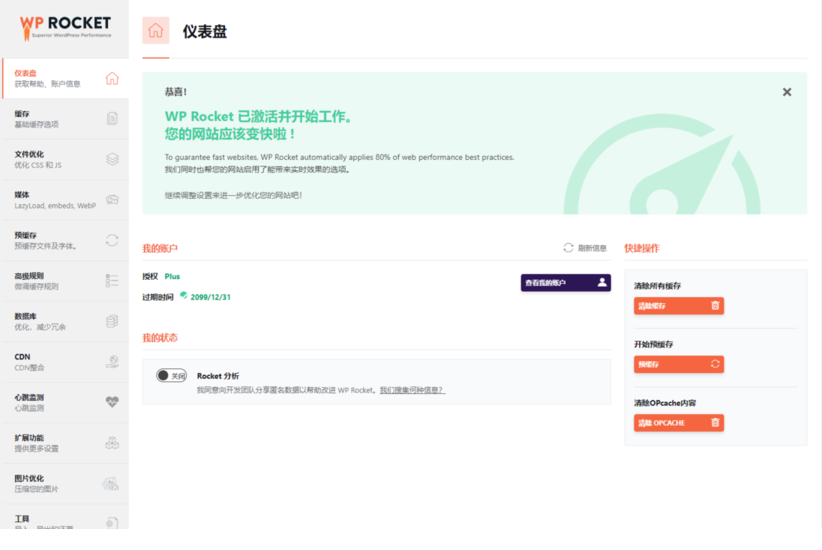The width and height of the screenshot is (822, 550).
Task: Click the document icon next to 缓存
Action: 112,118
